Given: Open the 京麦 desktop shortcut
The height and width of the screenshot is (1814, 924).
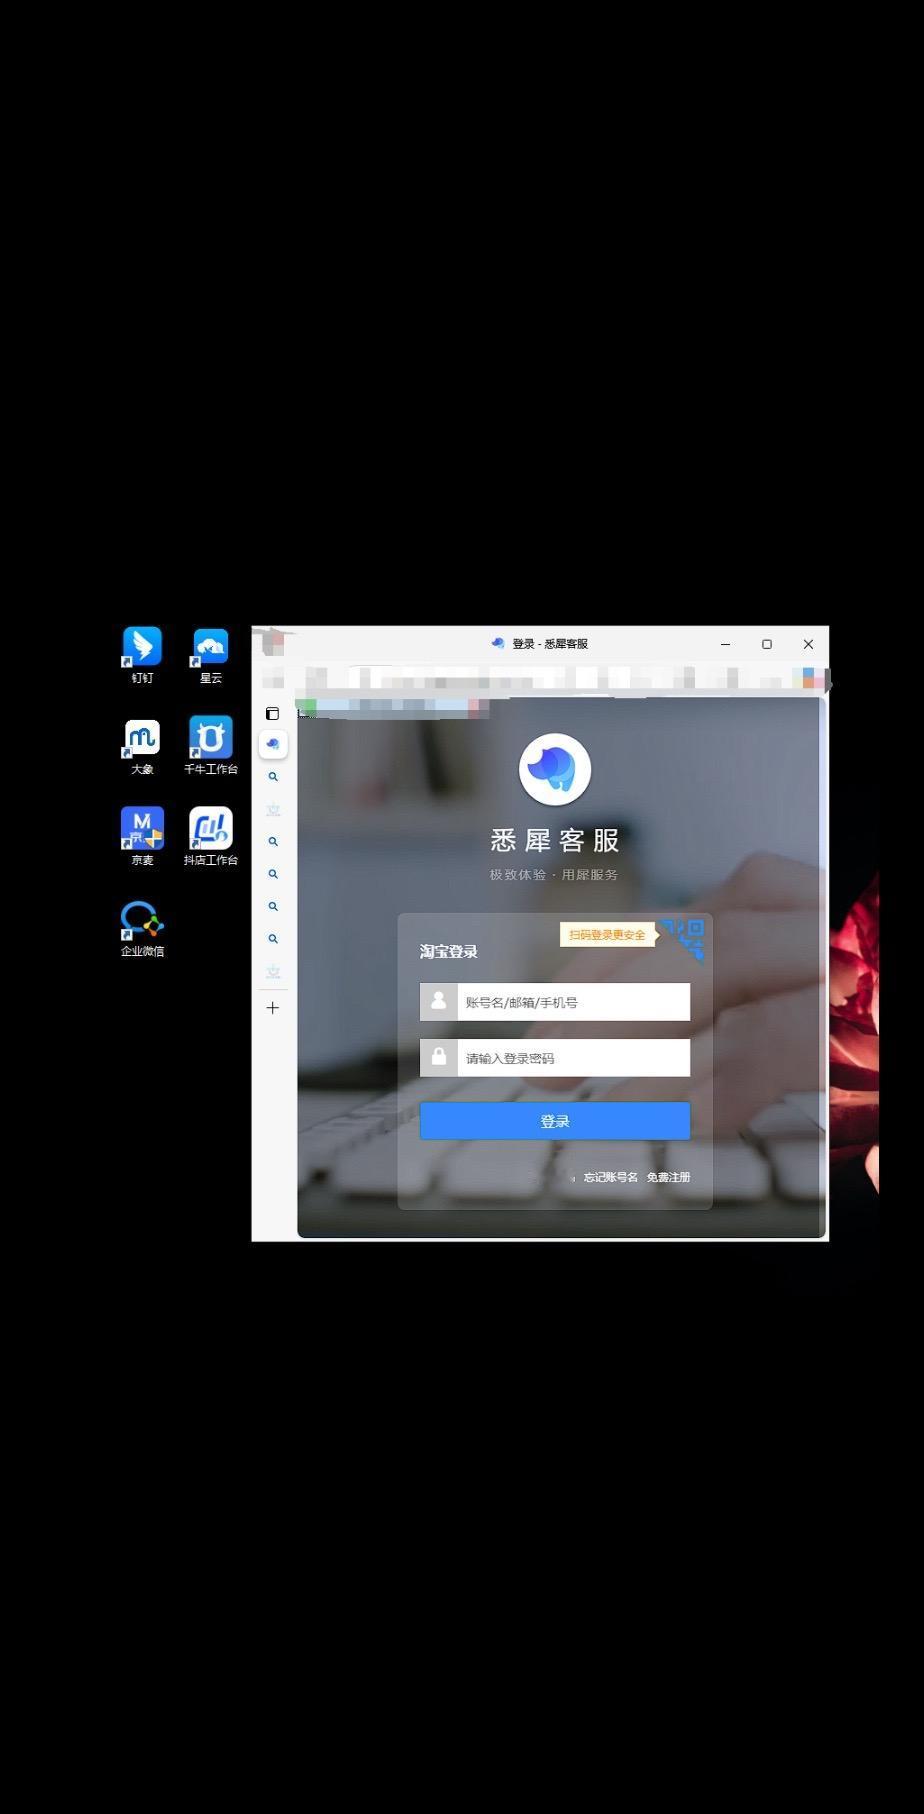Looking at the screenshot, I should tap(142, 837).
